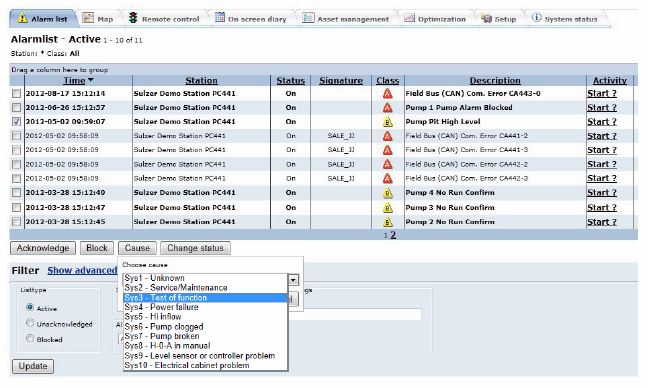Click Start ? for Pump 3 No Run Confirm
648x388 pixels.
[602, 207]
